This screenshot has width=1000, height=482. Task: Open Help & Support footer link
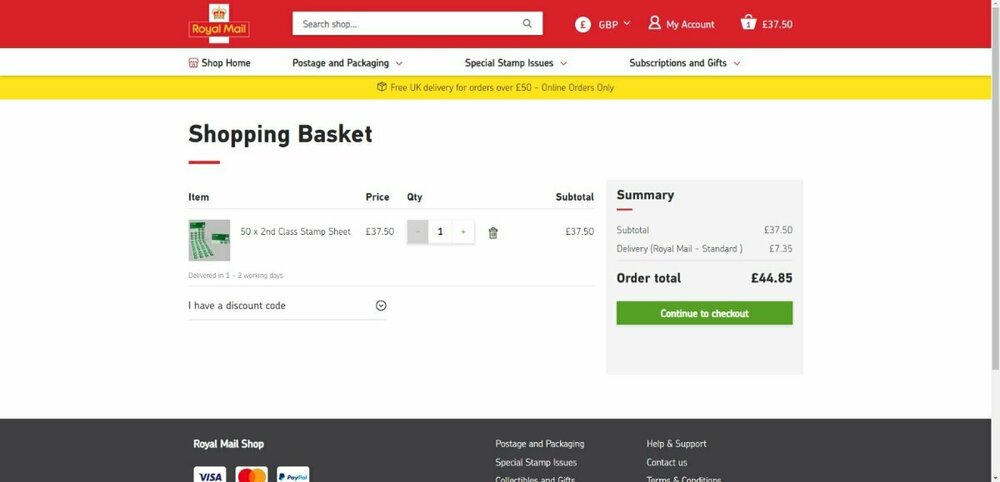click(676, 444)
